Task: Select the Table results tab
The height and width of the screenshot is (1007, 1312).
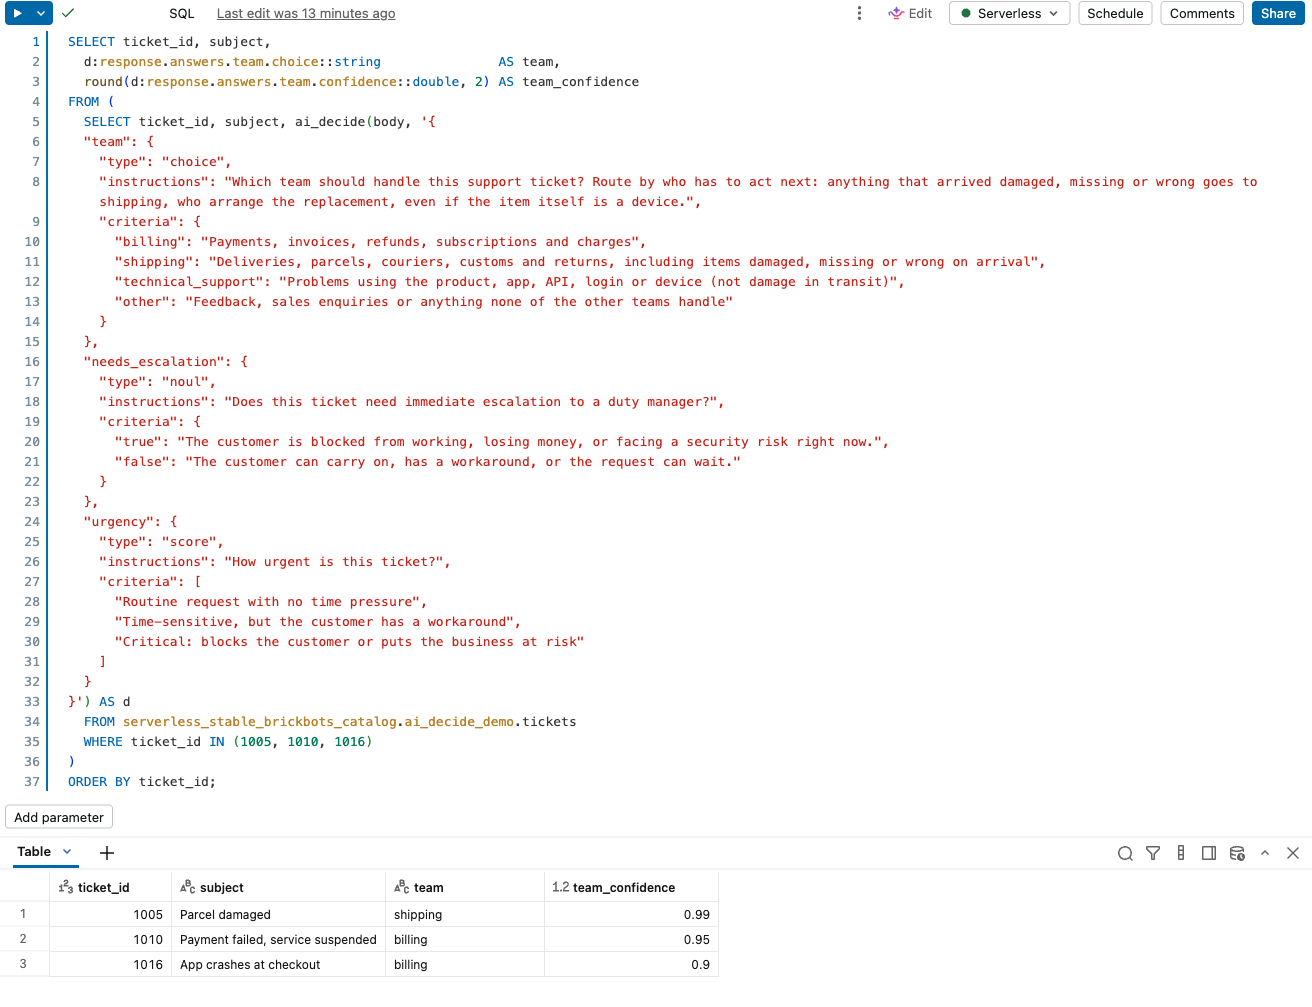Action: point(34,852)
